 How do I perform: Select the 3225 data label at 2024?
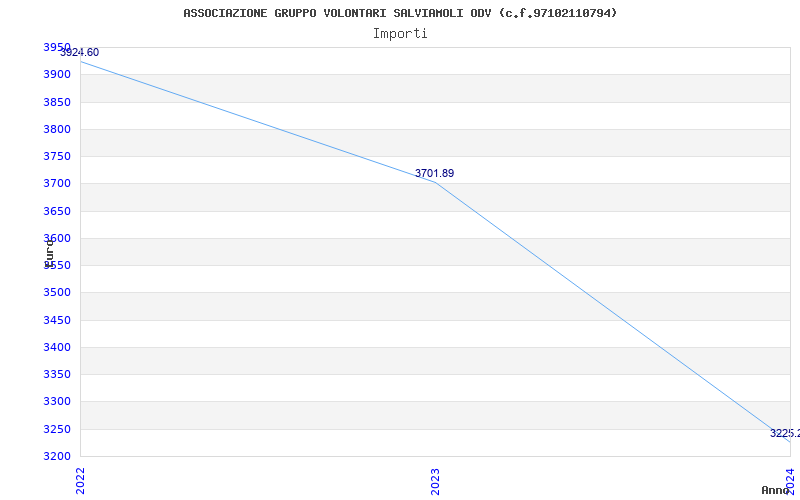tap(785, 433)
